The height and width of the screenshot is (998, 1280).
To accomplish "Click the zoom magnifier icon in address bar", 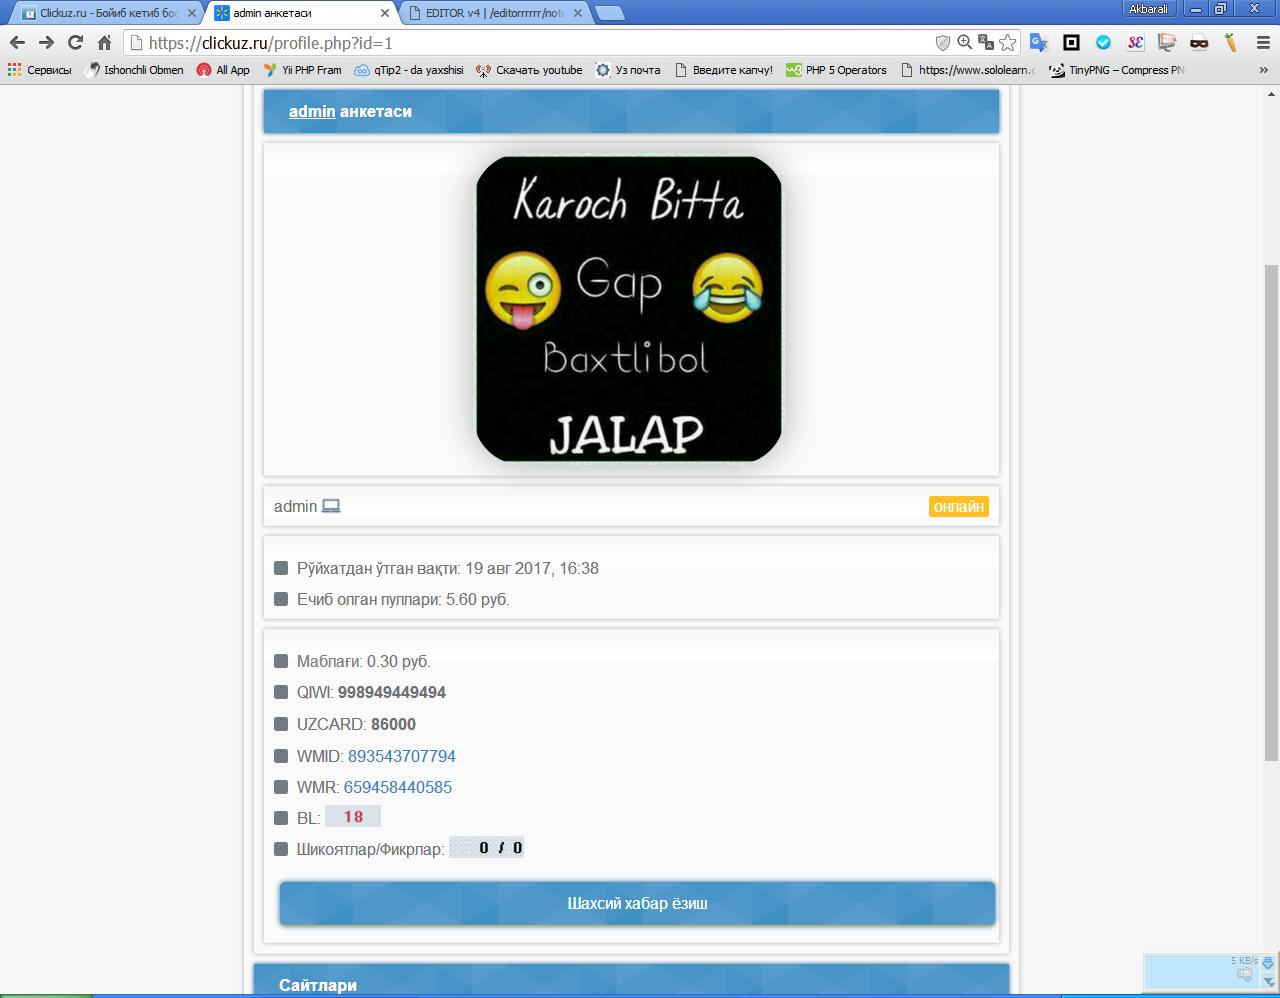I will coord(964,42).
